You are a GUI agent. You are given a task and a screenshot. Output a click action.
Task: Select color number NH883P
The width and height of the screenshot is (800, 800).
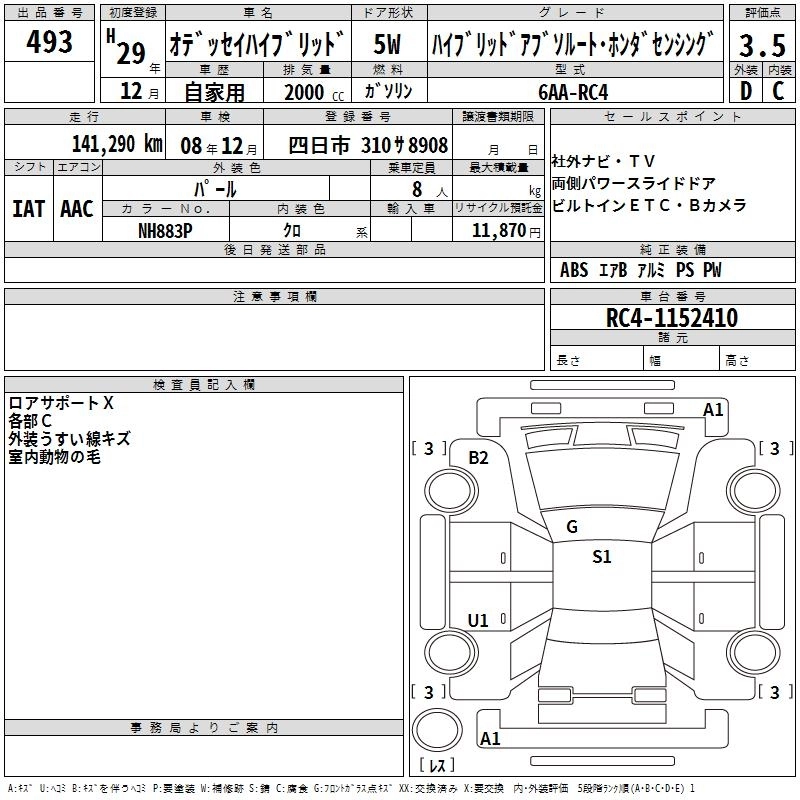(x=165, y=231)
